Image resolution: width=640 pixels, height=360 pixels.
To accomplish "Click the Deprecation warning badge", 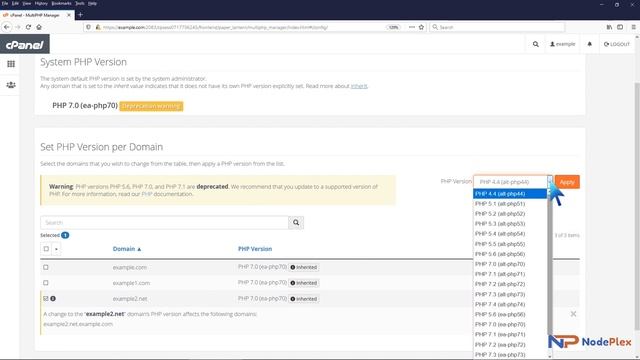I will (151, 106).
